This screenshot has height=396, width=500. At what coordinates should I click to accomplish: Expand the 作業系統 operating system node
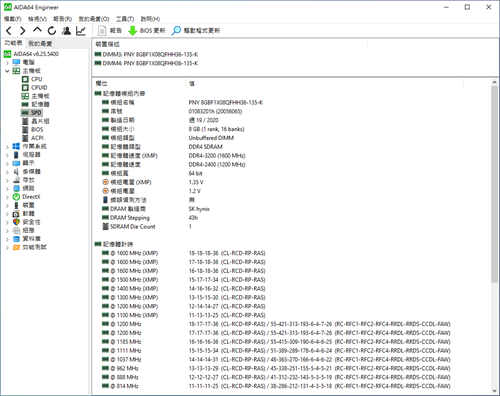coord(8,146)
